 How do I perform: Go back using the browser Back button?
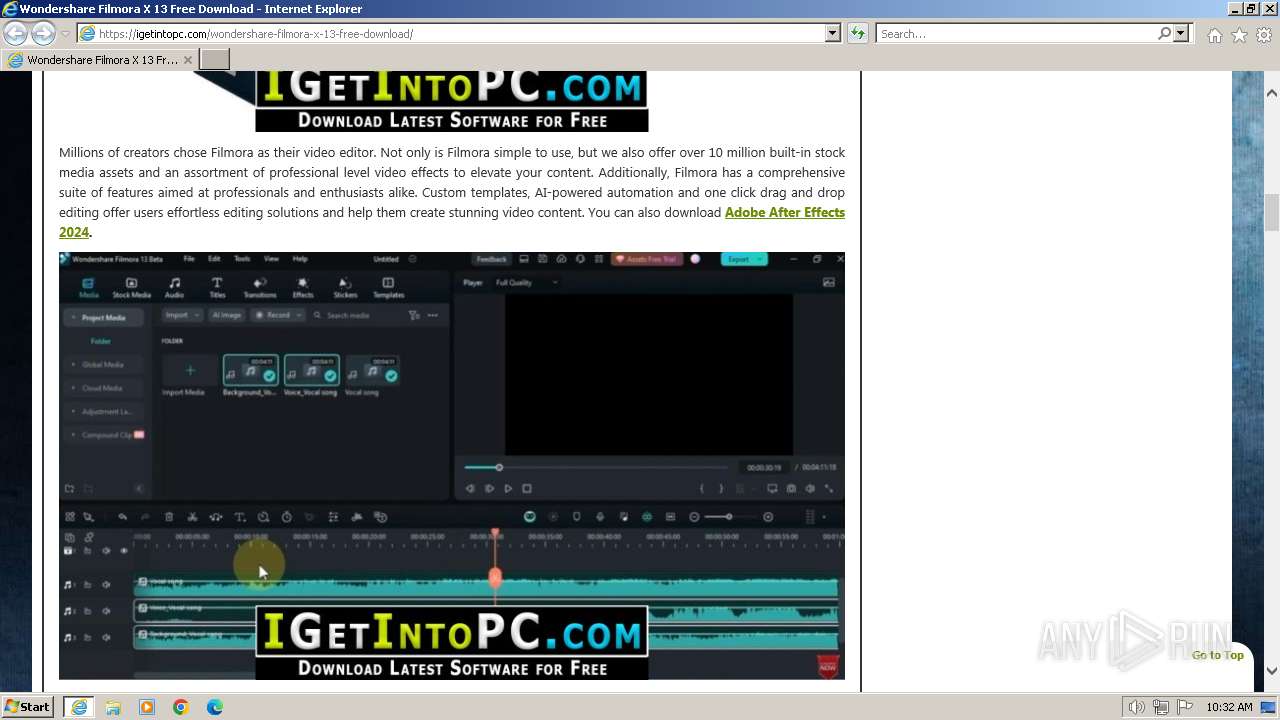(15, 33)
